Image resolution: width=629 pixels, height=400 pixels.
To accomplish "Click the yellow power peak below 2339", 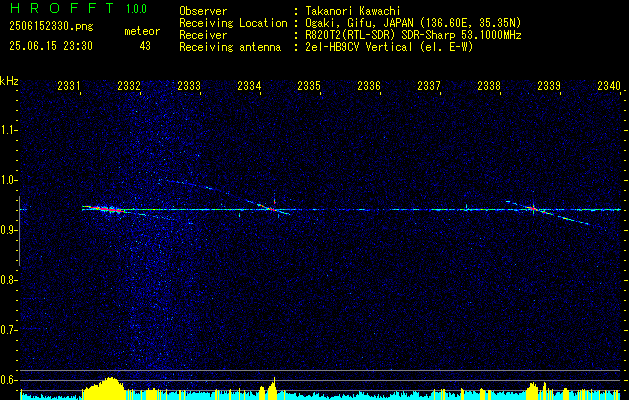I will [533, 389].
